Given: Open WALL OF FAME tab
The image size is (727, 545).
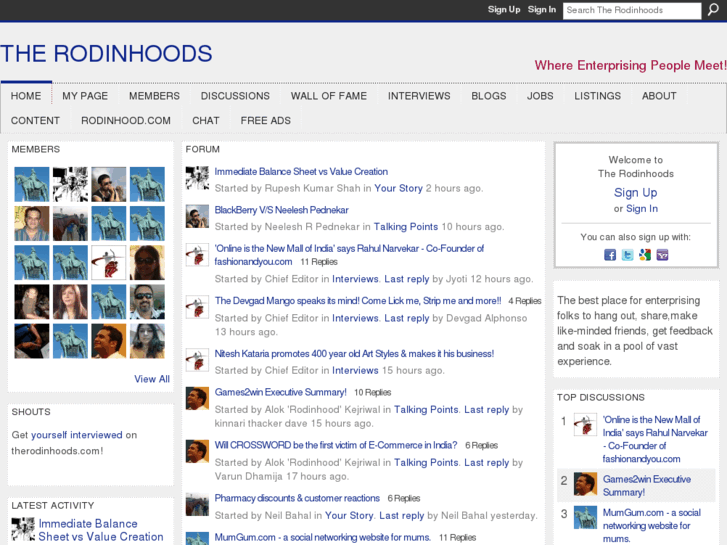Looking at the screenshot, I should (x=329, y=96).
